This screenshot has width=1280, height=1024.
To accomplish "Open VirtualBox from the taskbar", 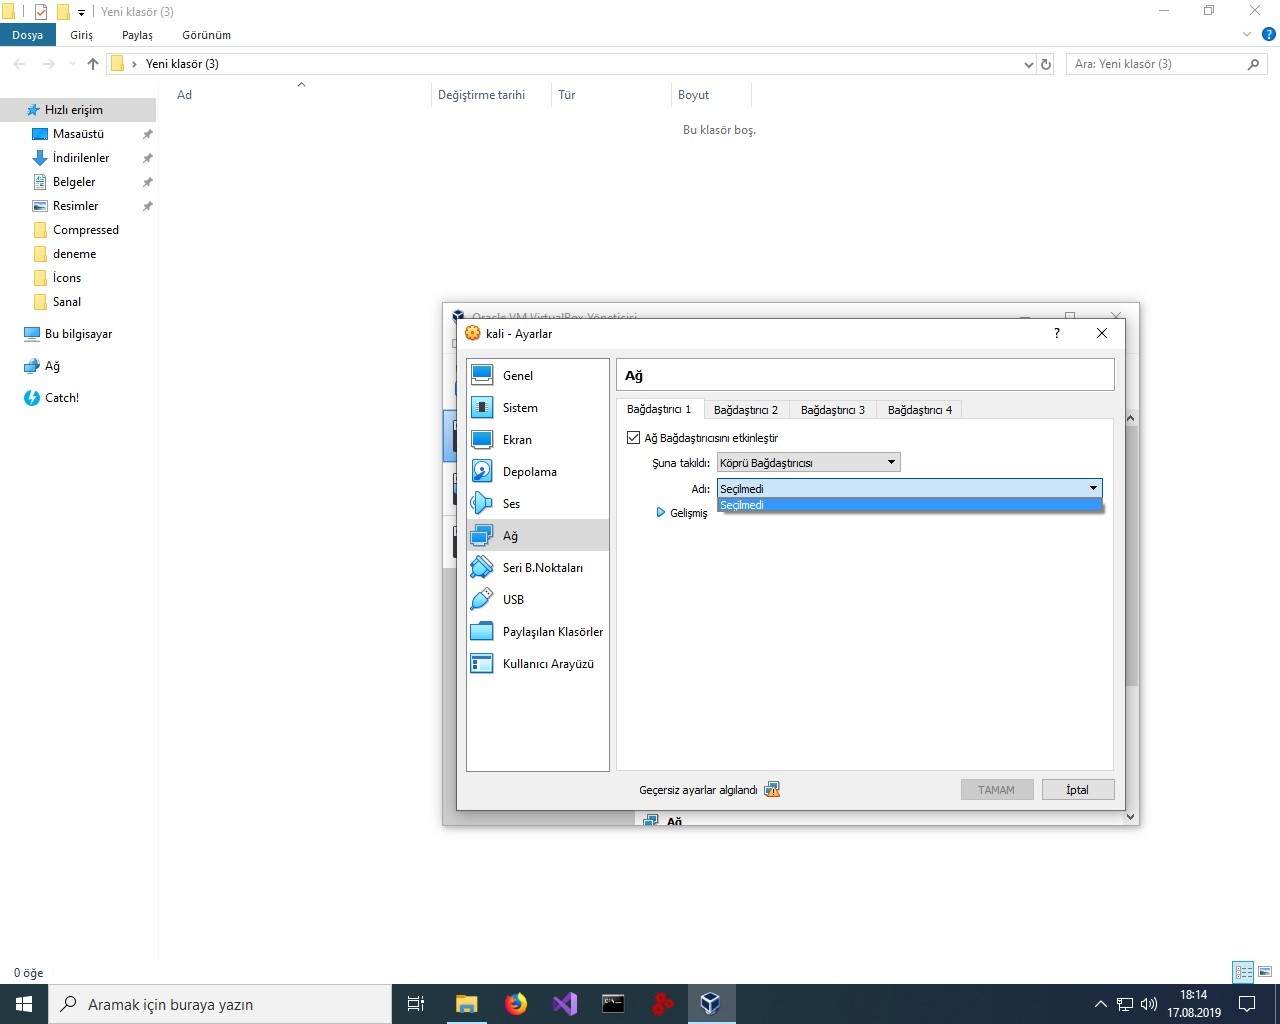I will (711, 1004).
